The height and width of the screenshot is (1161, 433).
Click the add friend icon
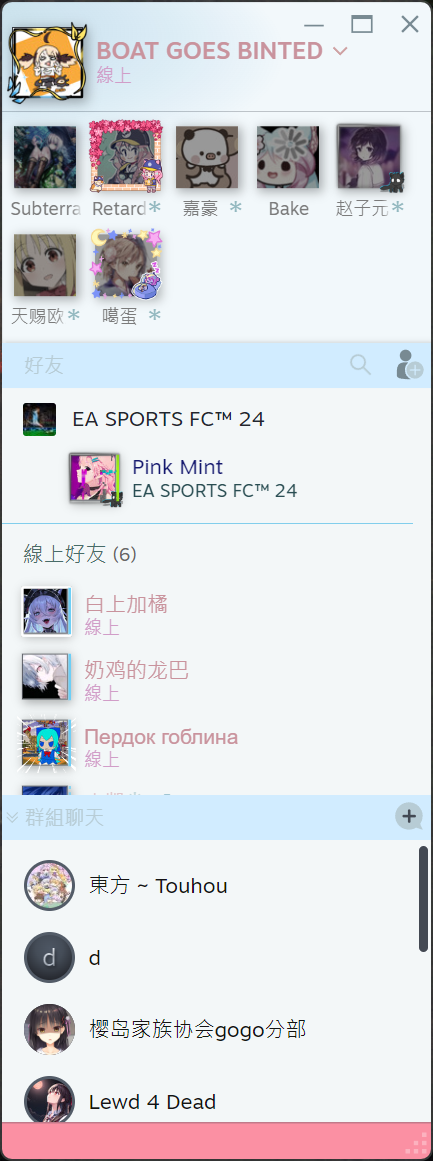(409, 364)
